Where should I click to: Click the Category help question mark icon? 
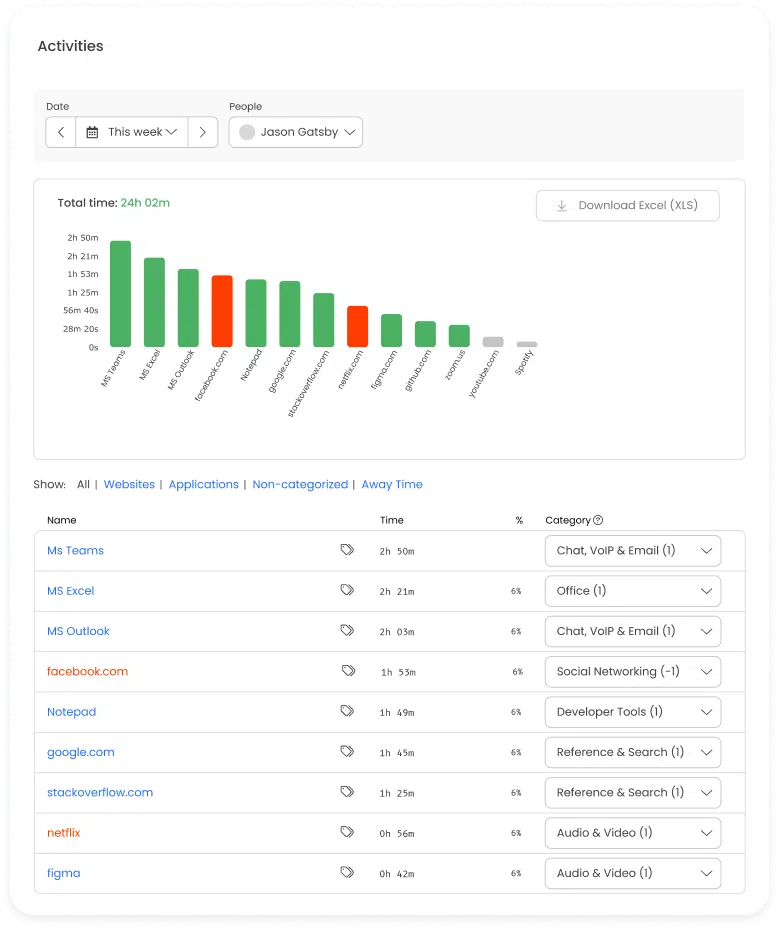coord(598,520)
